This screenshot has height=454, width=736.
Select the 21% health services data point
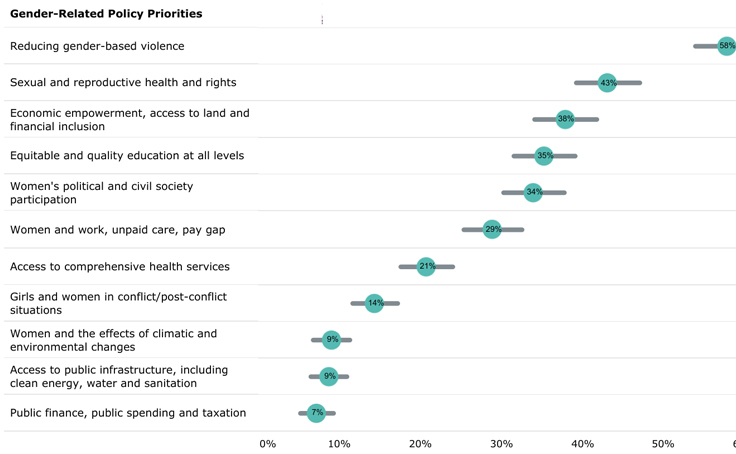coord(426,267)
